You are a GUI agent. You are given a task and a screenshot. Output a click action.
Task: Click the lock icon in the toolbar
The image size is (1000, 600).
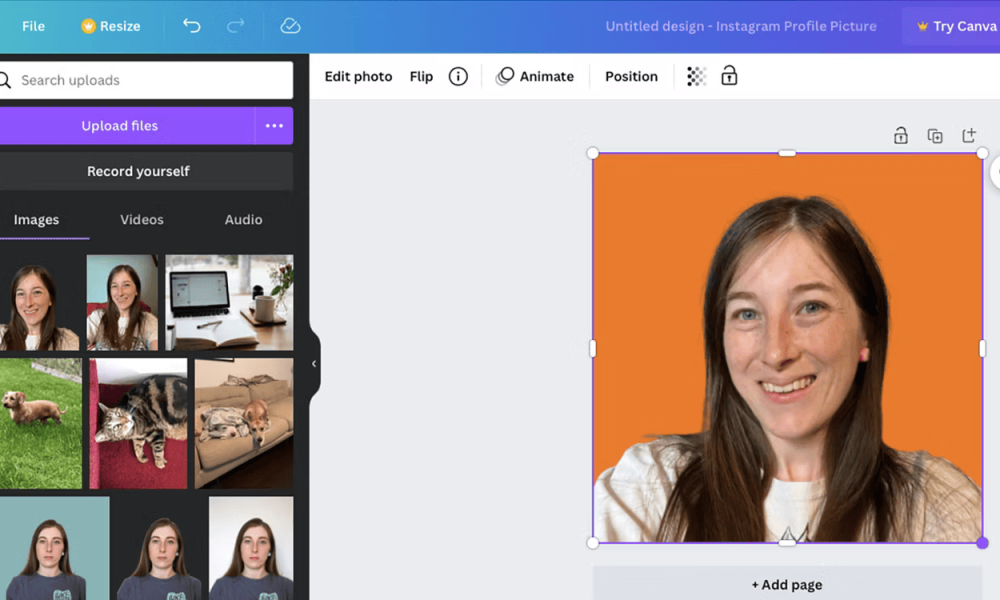[729, 76]
